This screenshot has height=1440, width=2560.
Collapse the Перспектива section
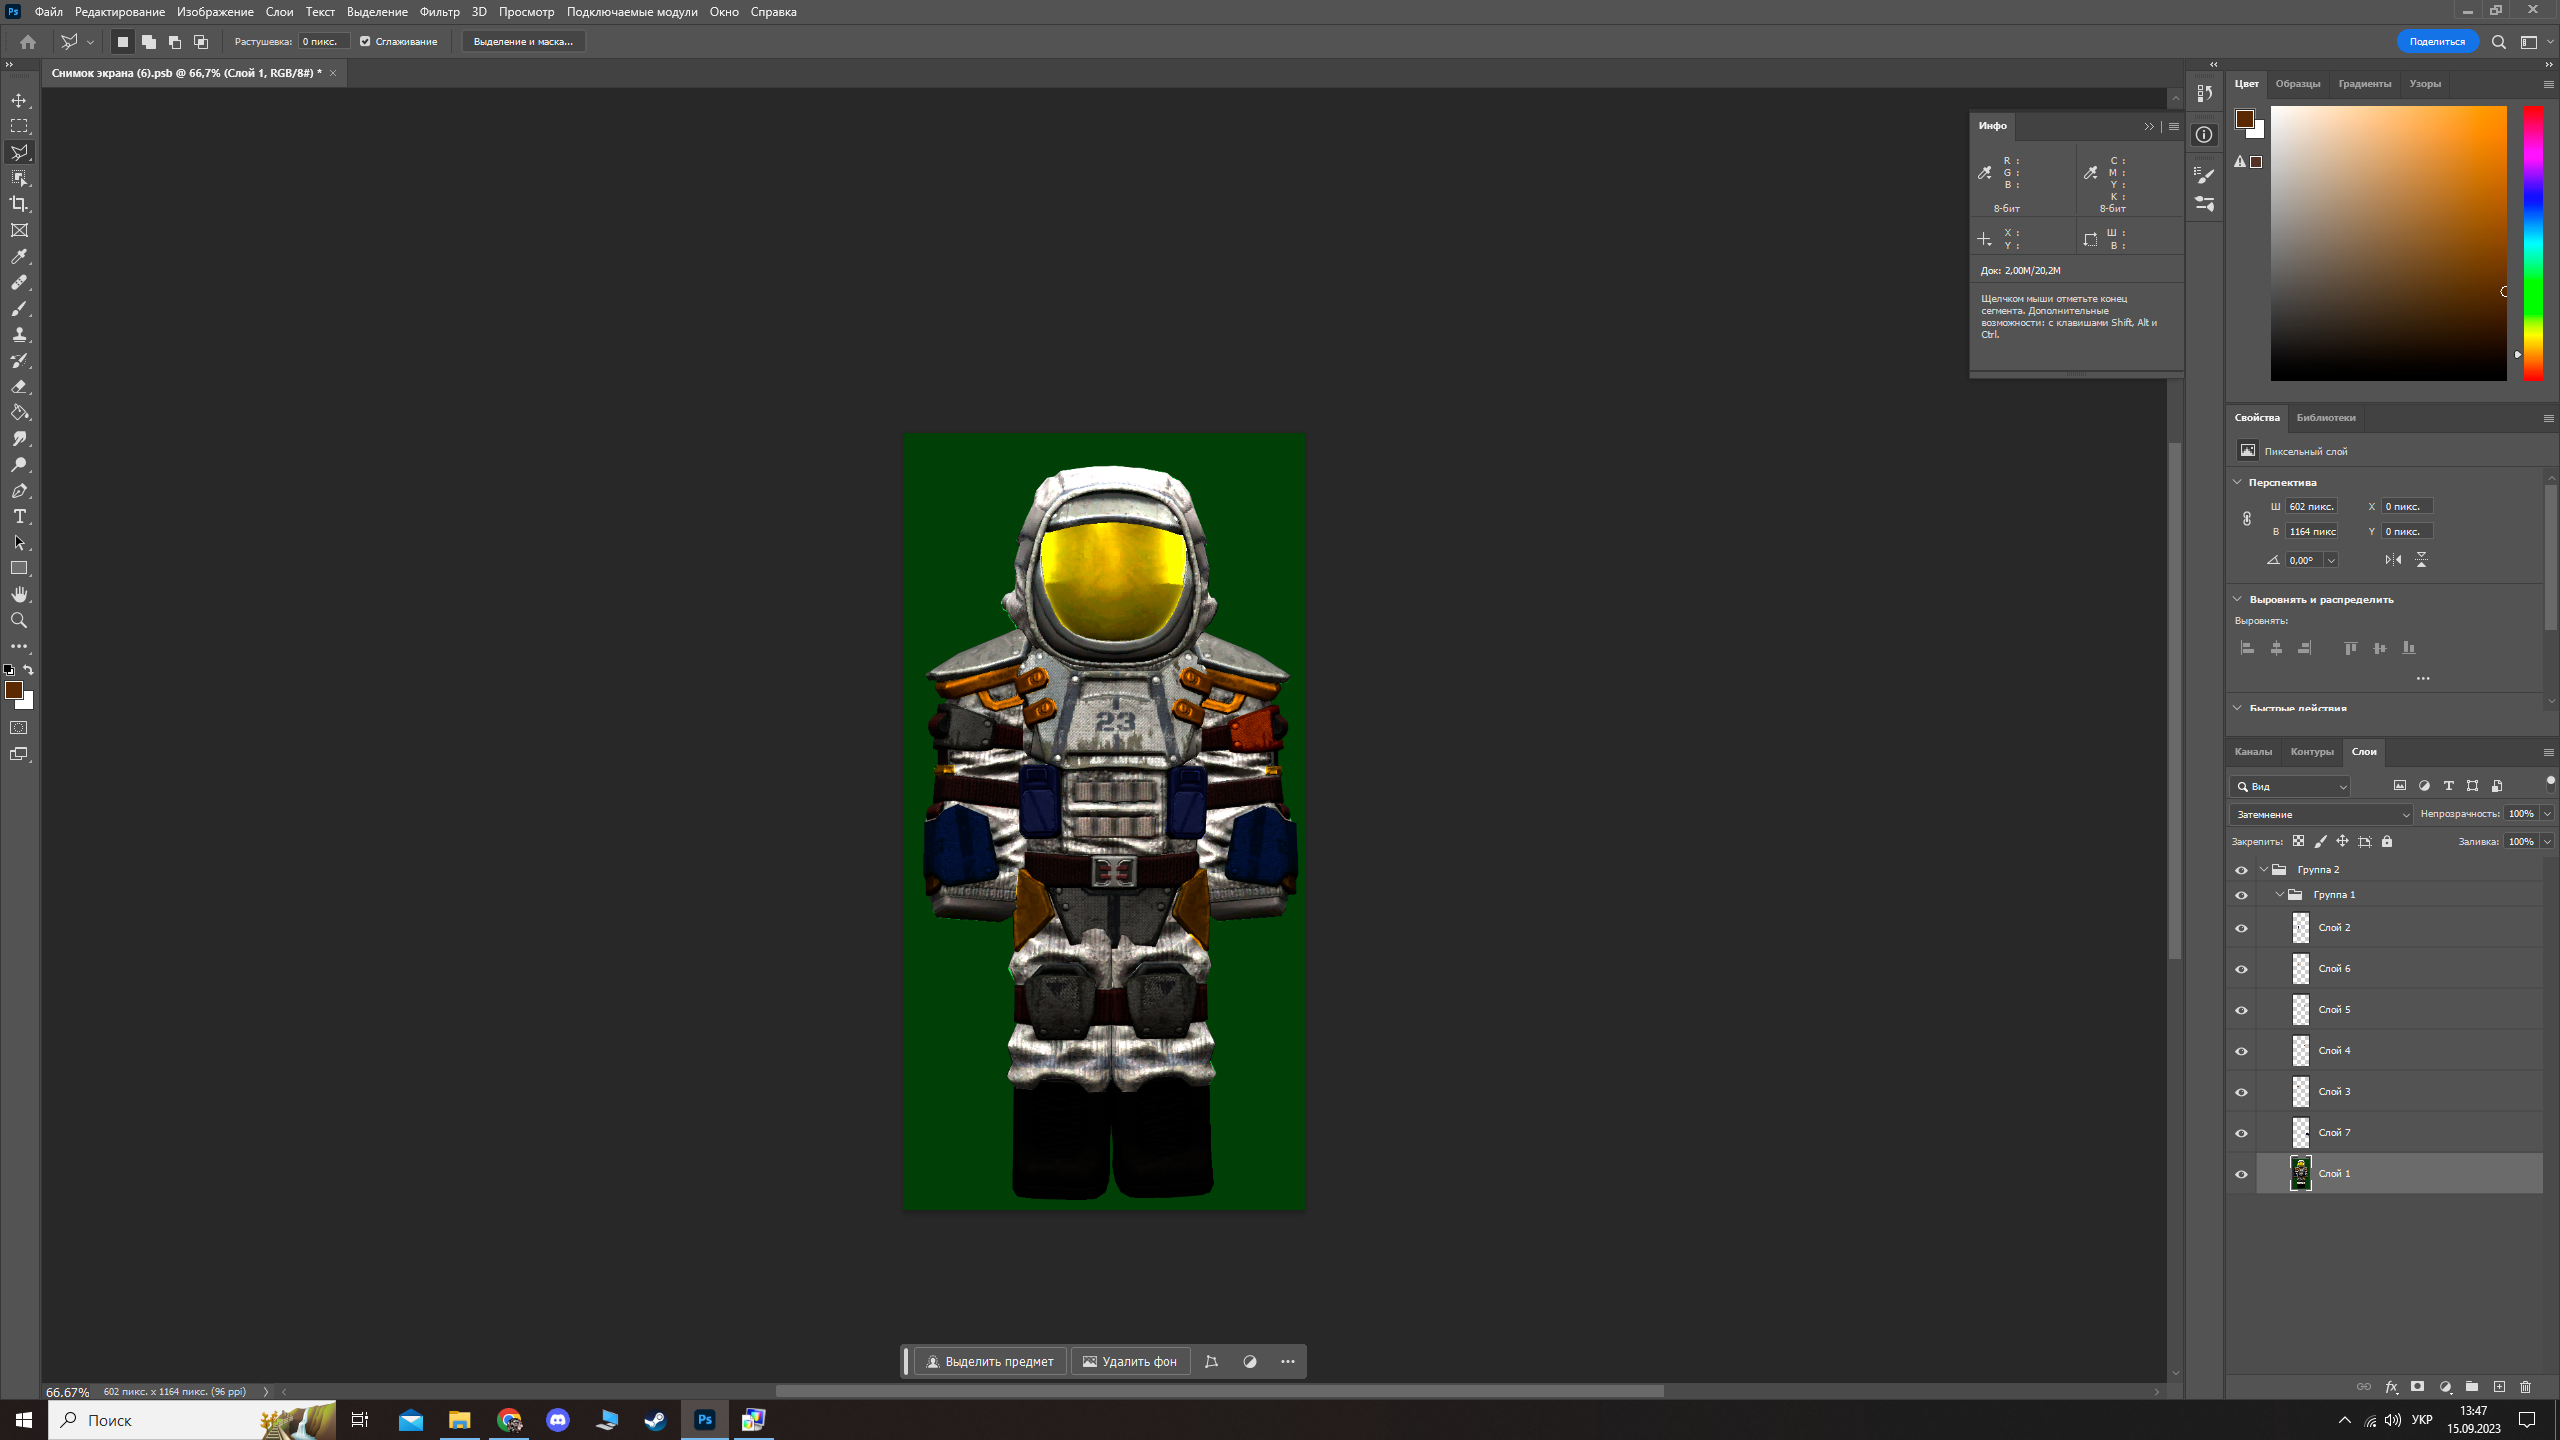pyautogui.click(x=2238, y=482)
